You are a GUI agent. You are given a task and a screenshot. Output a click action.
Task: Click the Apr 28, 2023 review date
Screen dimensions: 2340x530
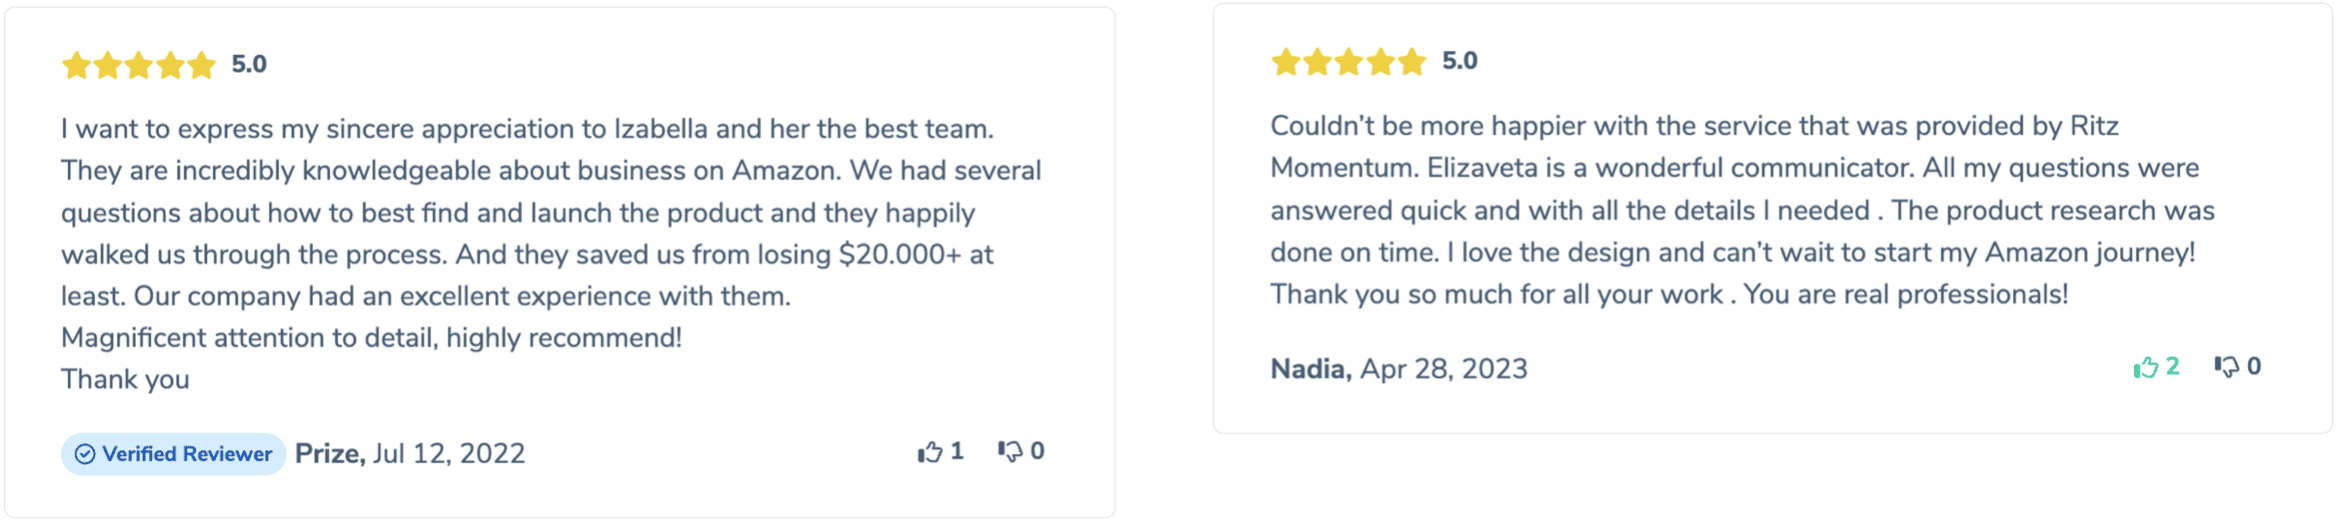[x=1443, y=369]
